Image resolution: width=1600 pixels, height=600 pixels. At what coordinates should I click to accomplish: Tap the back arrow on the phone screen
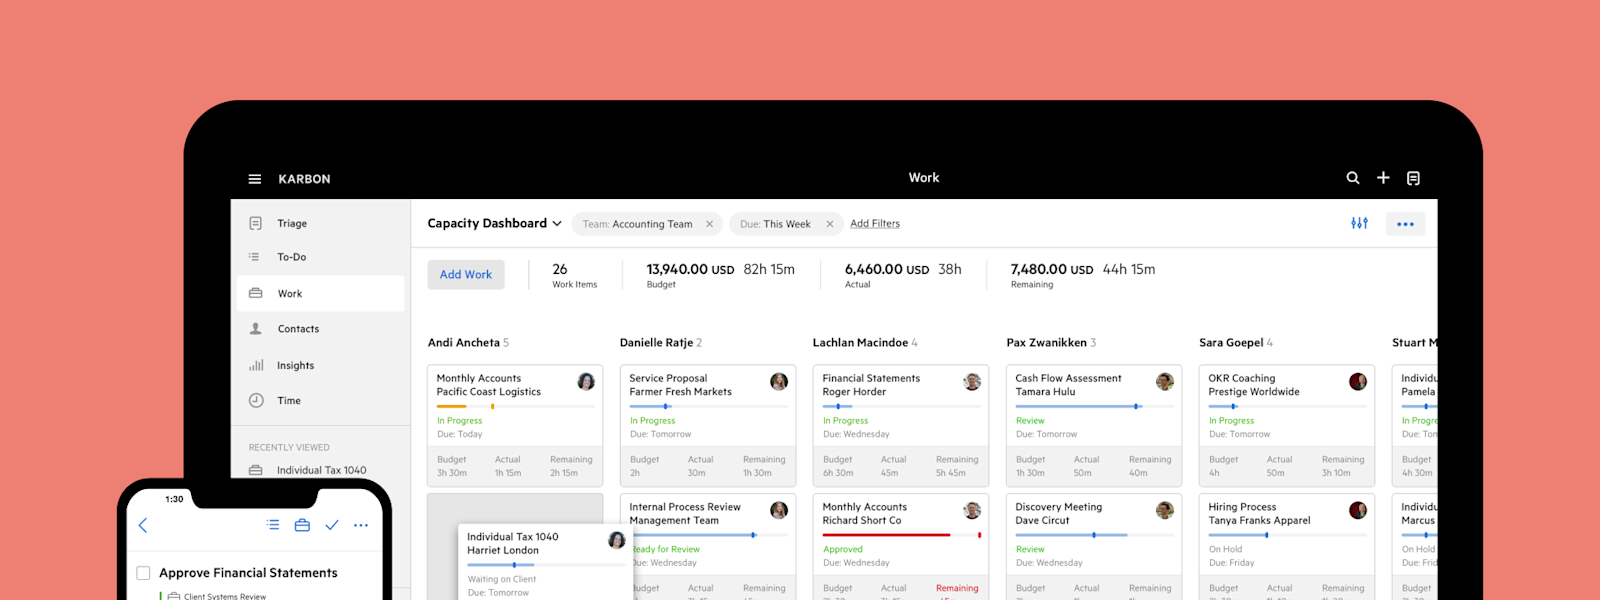143,525
